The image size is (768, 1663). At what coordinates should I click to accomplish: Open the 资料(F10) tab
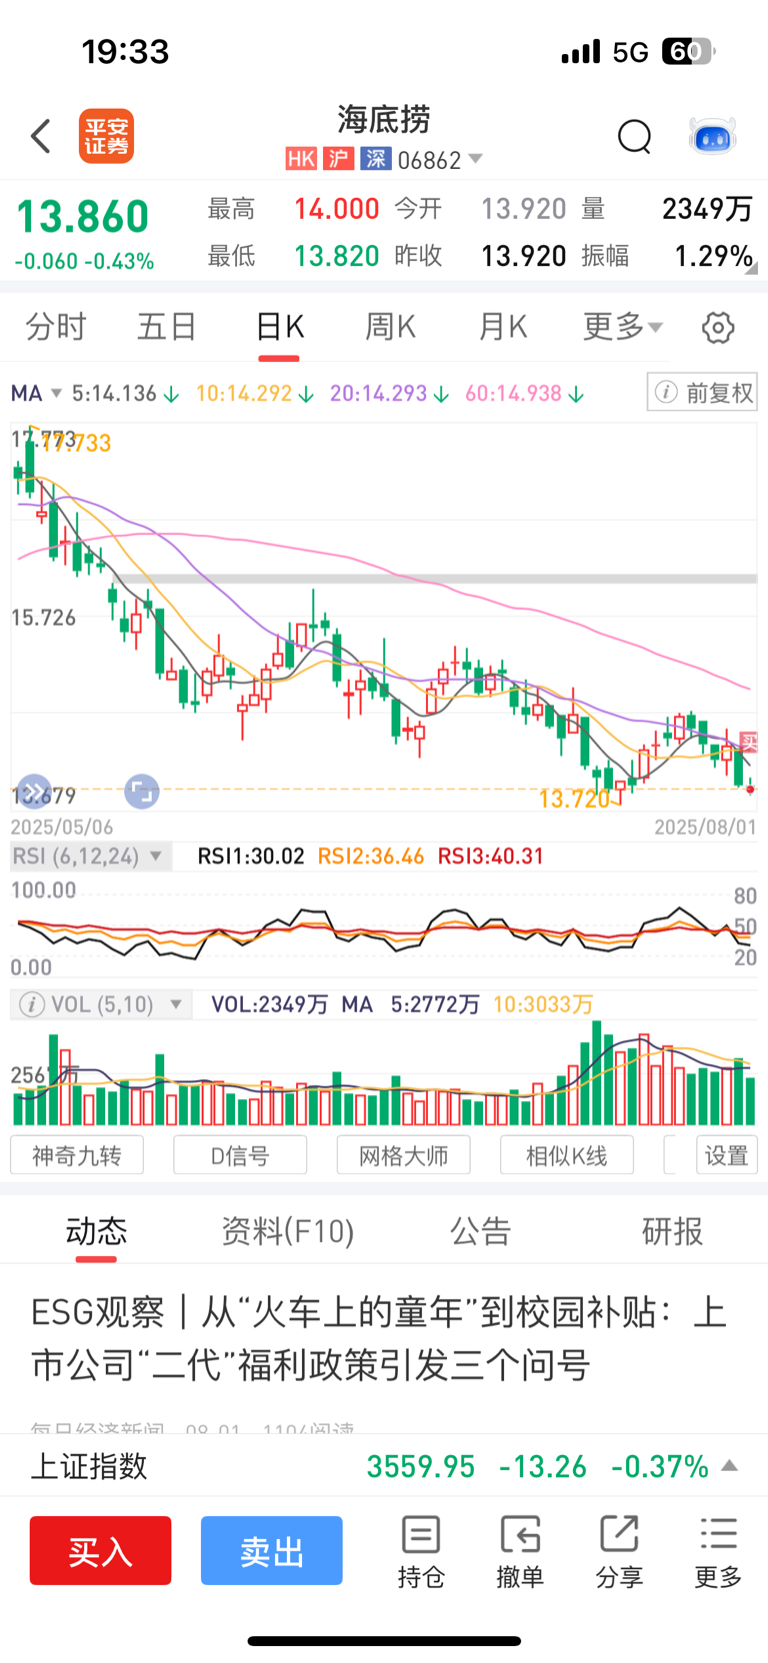click(288, 1231)
